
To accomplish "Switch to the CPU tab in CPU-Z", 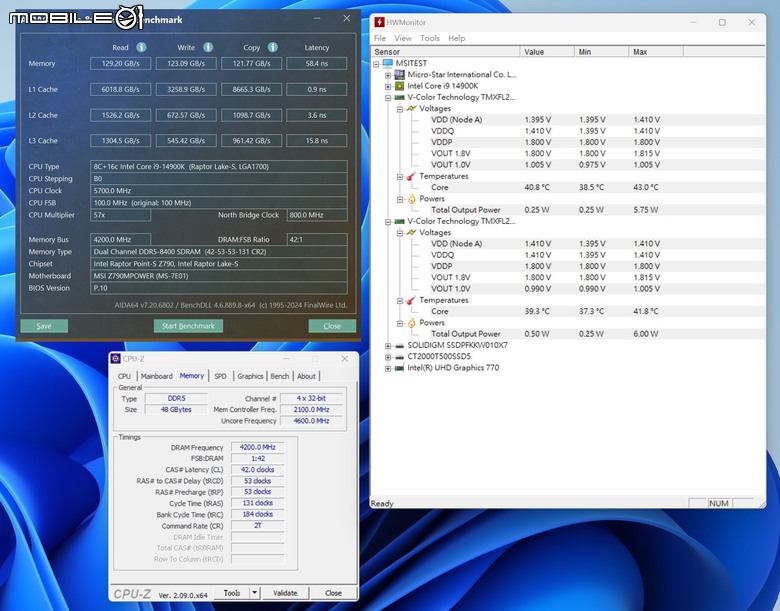I will pyautogui.click(x=124, y=376).
